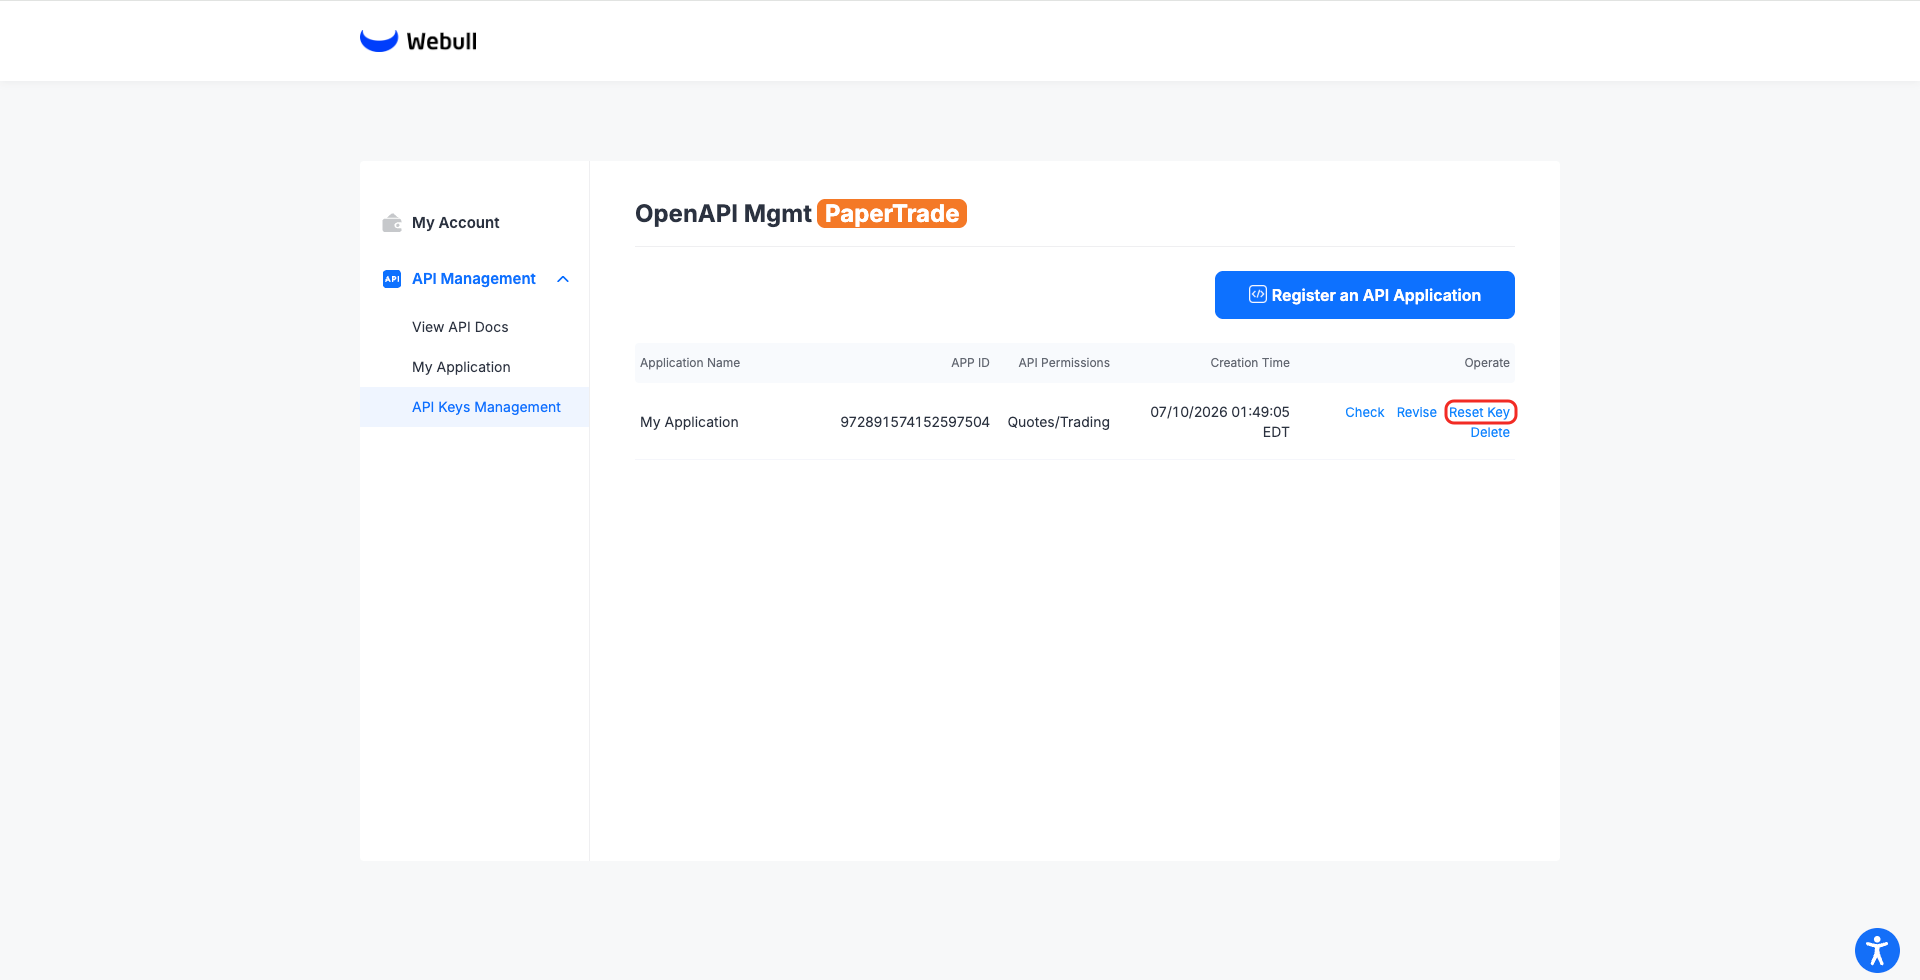Click Operate column header

[1487, 363]
